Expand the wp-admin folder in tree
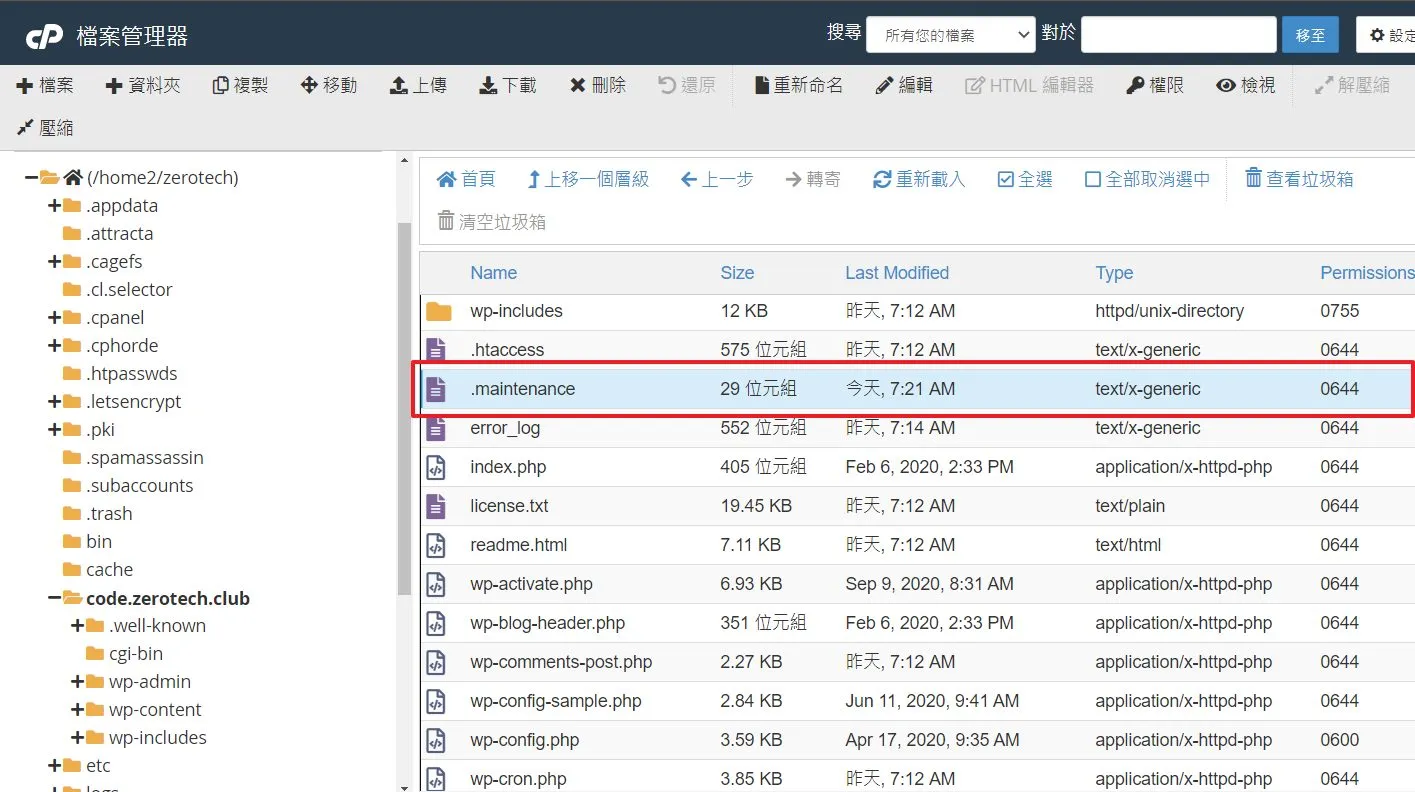Viewport: 1415px width, 792px height. pyautogui.click(x=77, y=682)
